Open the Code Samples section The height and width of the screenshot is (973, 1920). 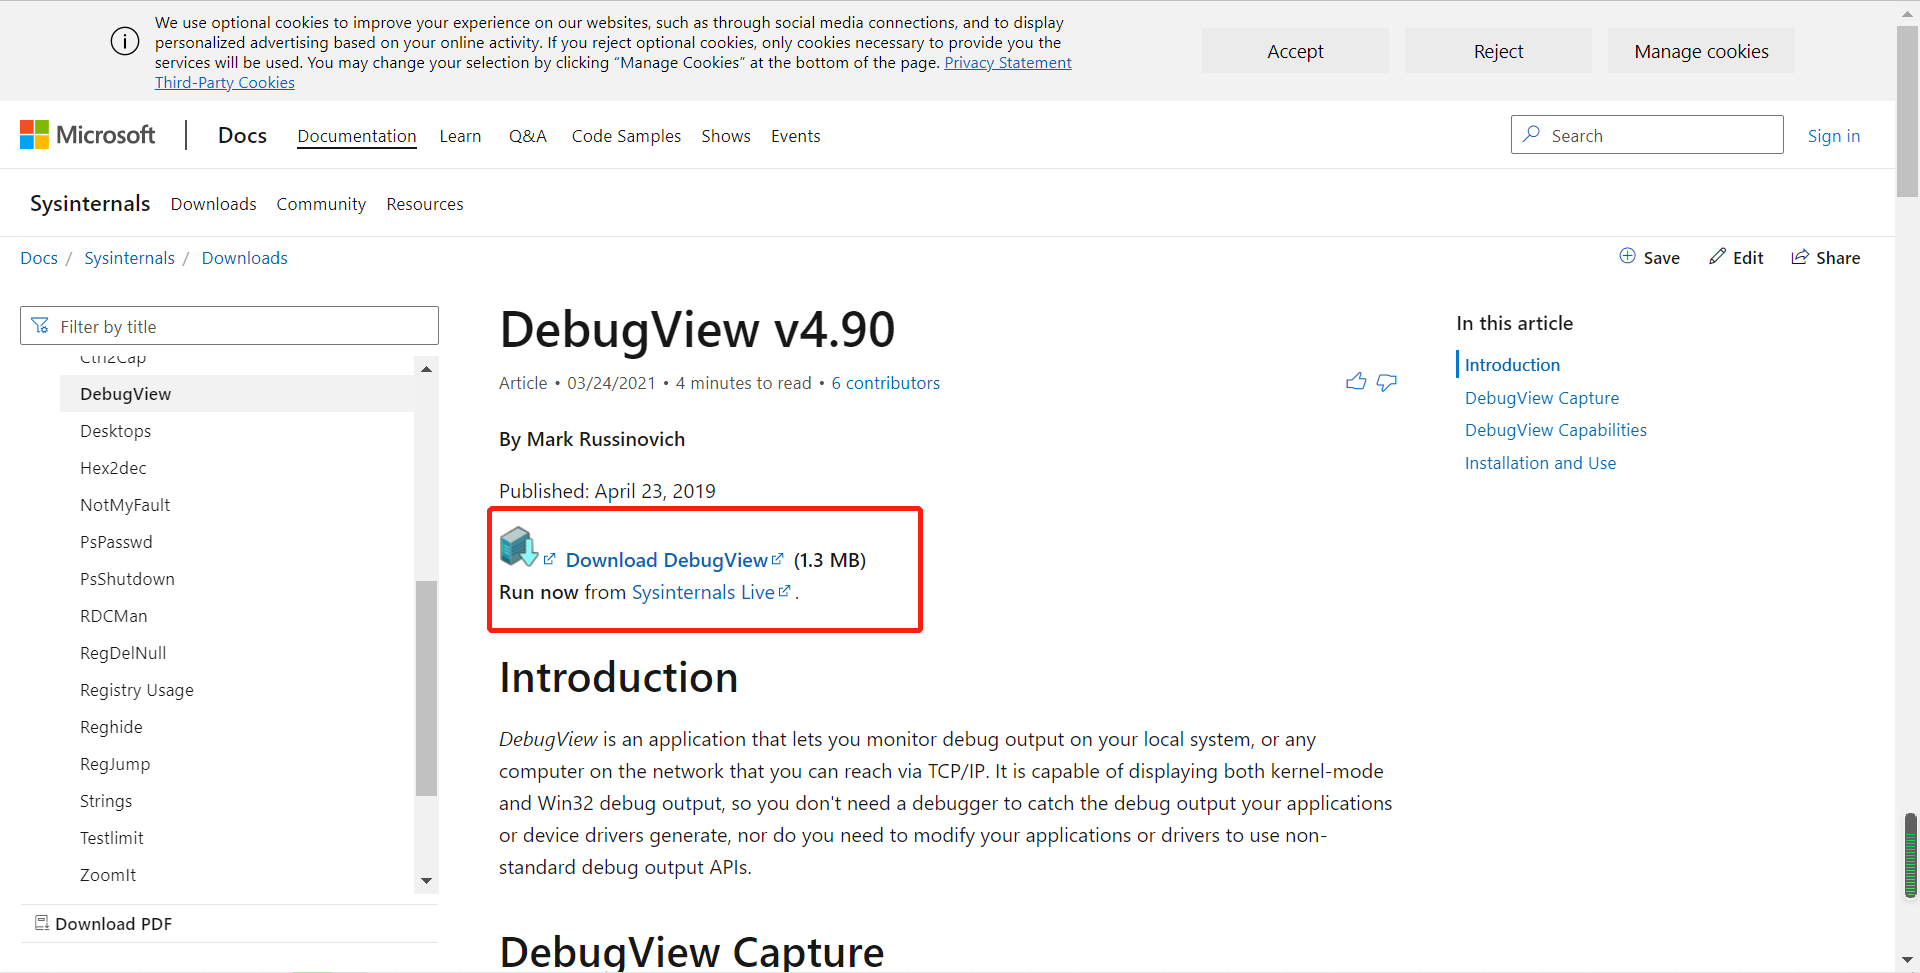[625, 136]
